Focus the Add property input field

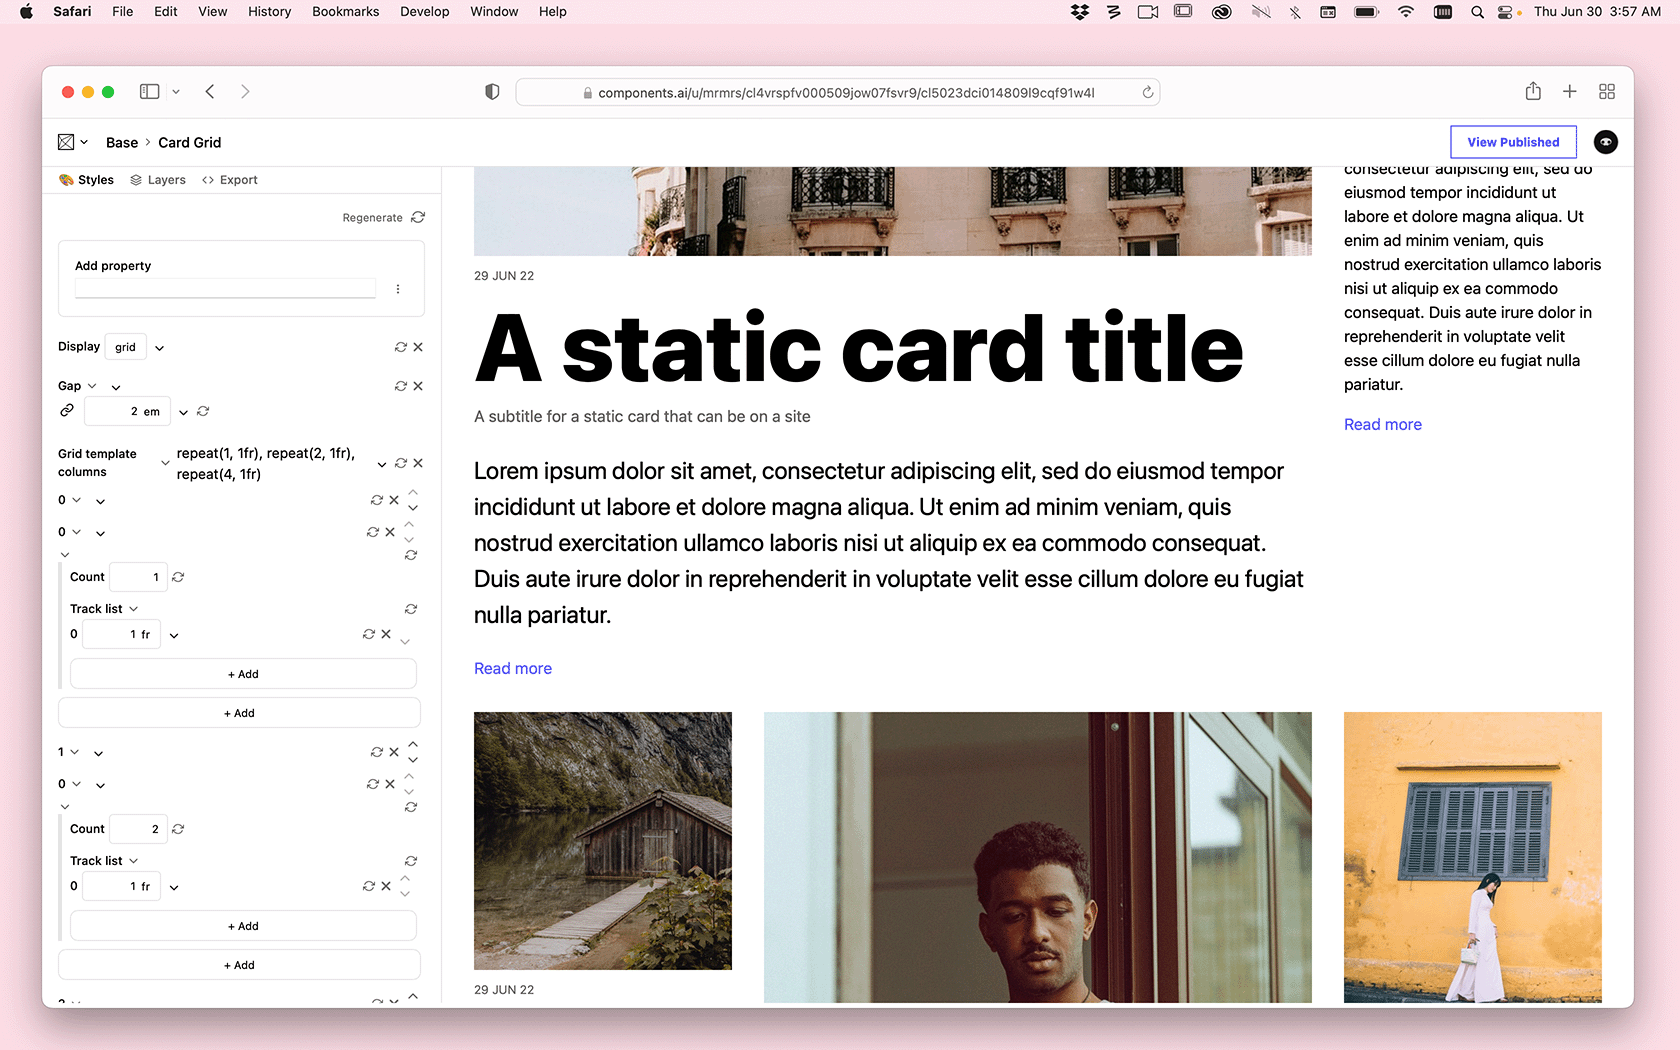click(225, 288)
